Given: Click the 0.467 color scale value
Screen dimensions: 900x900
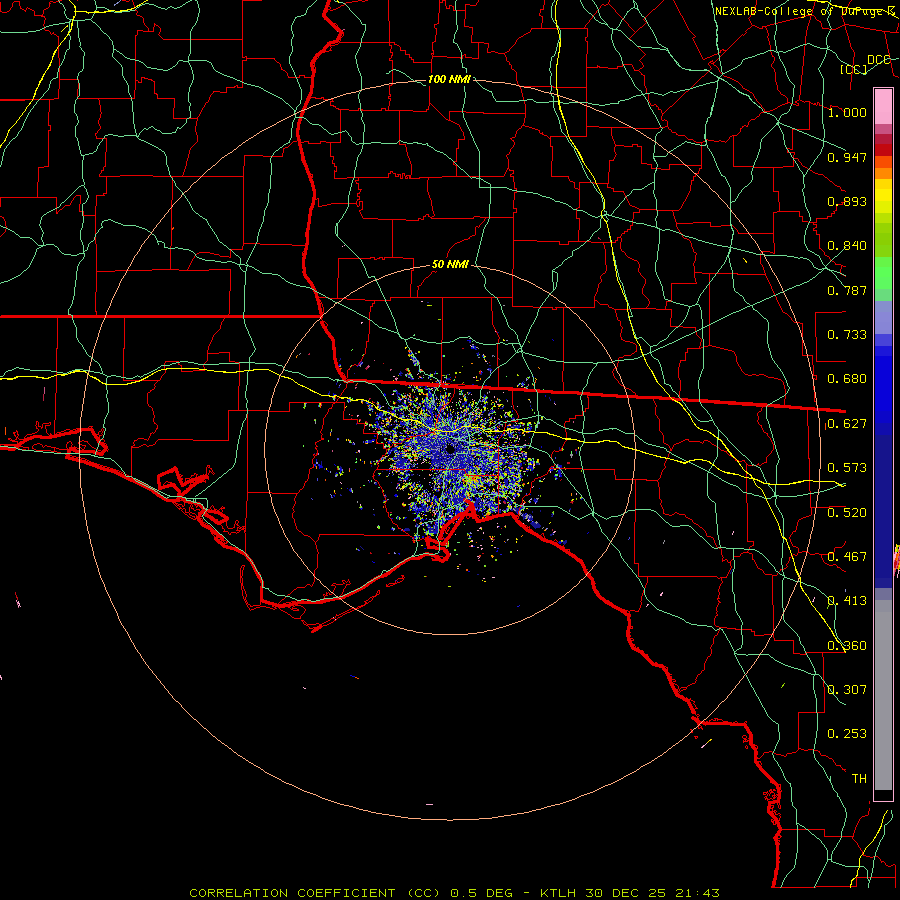Looking at the screenshot, I should click(847, 557).
